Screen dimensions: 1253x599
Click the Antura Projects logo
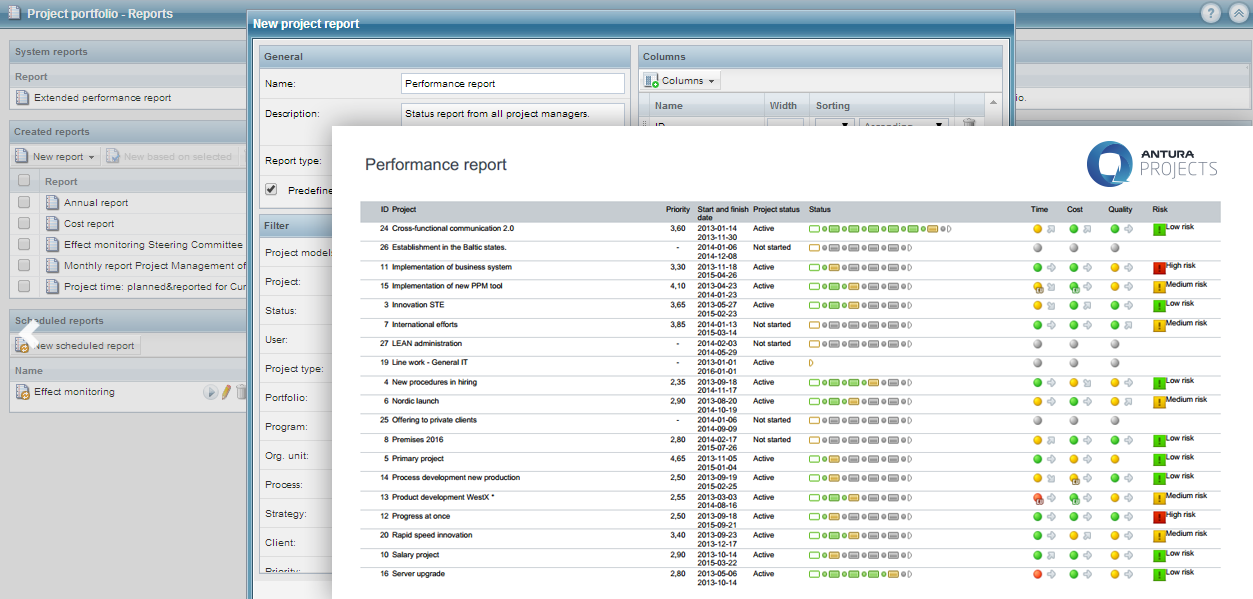(x=1153, y=163)
